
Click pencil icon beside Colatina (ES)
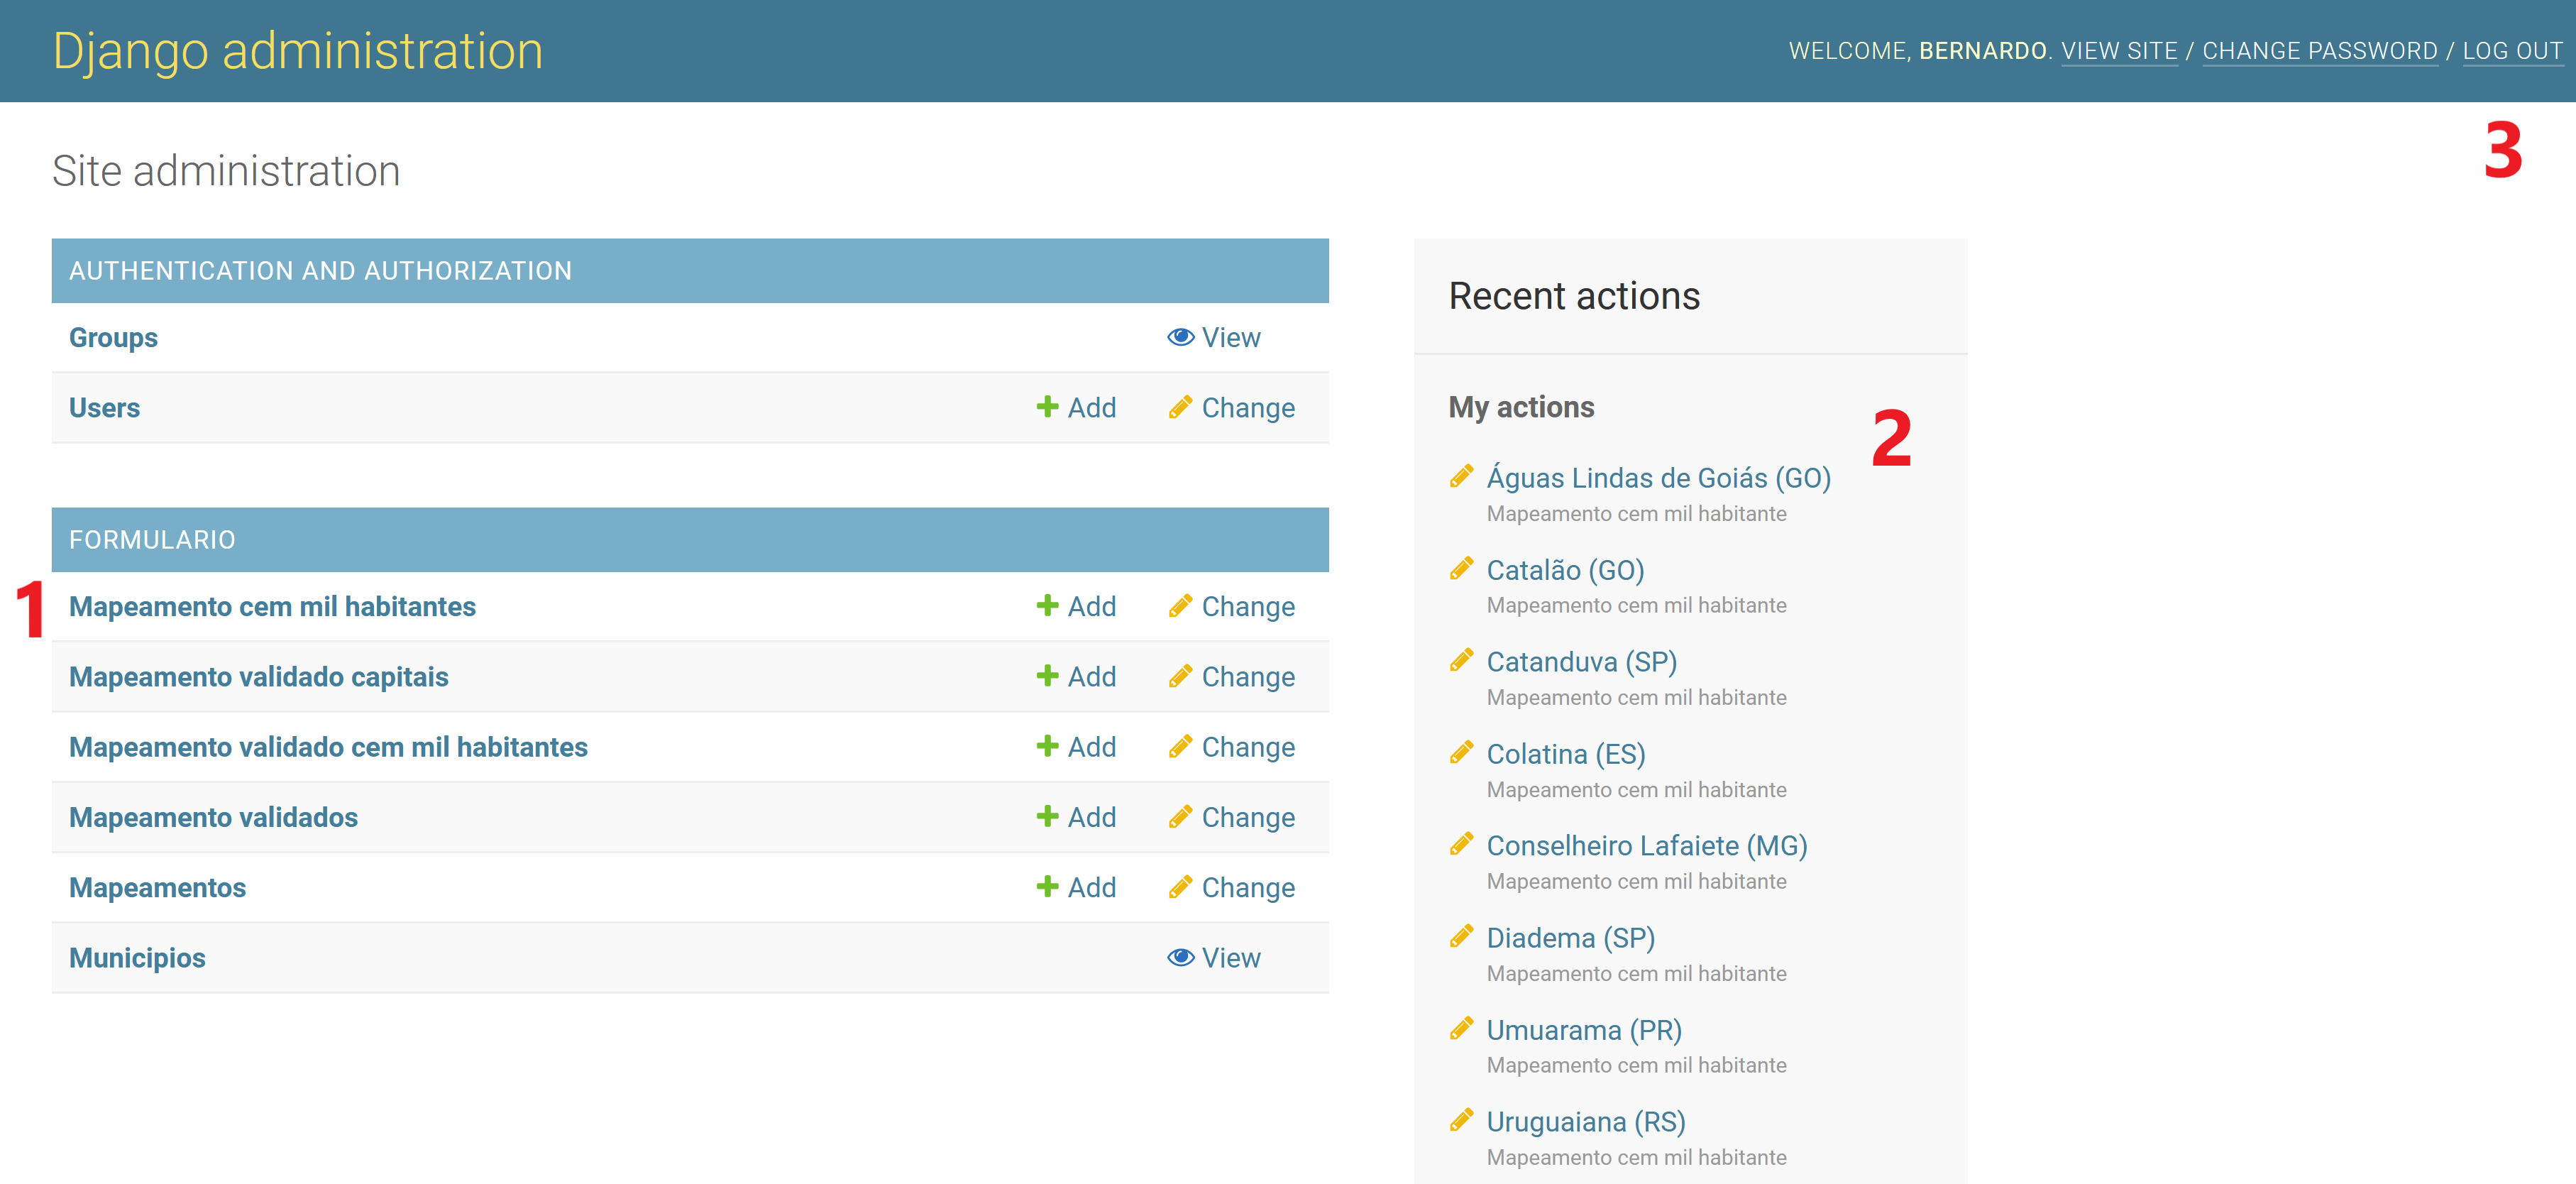1461,752
